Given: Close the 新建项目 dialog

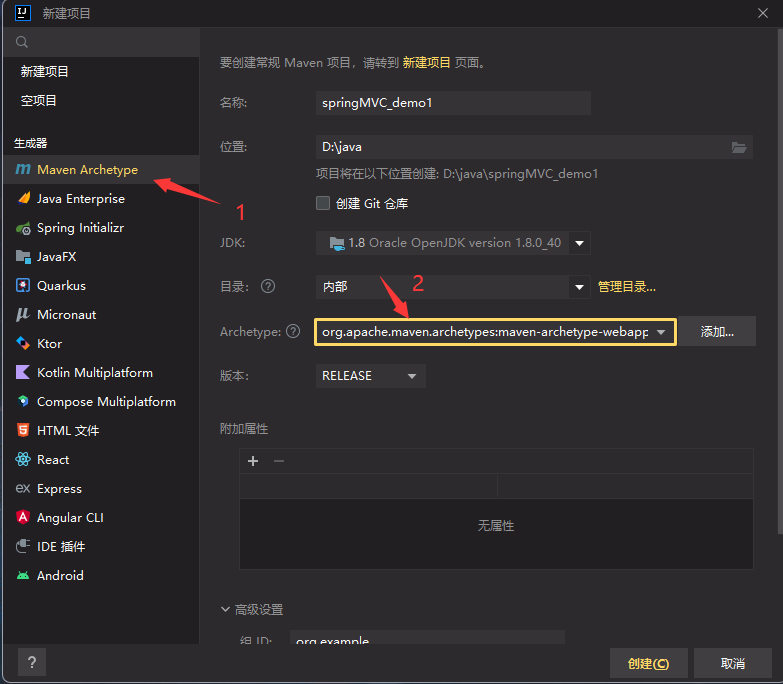Looking at the screenshot, I should pyautogui.click(x=763, y=13).
